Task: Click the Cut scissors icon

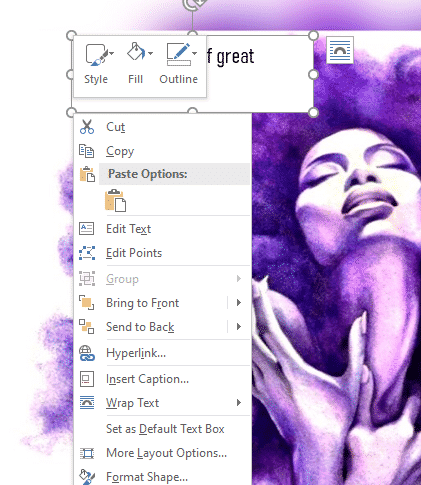Action: click(x=87, y=127)
